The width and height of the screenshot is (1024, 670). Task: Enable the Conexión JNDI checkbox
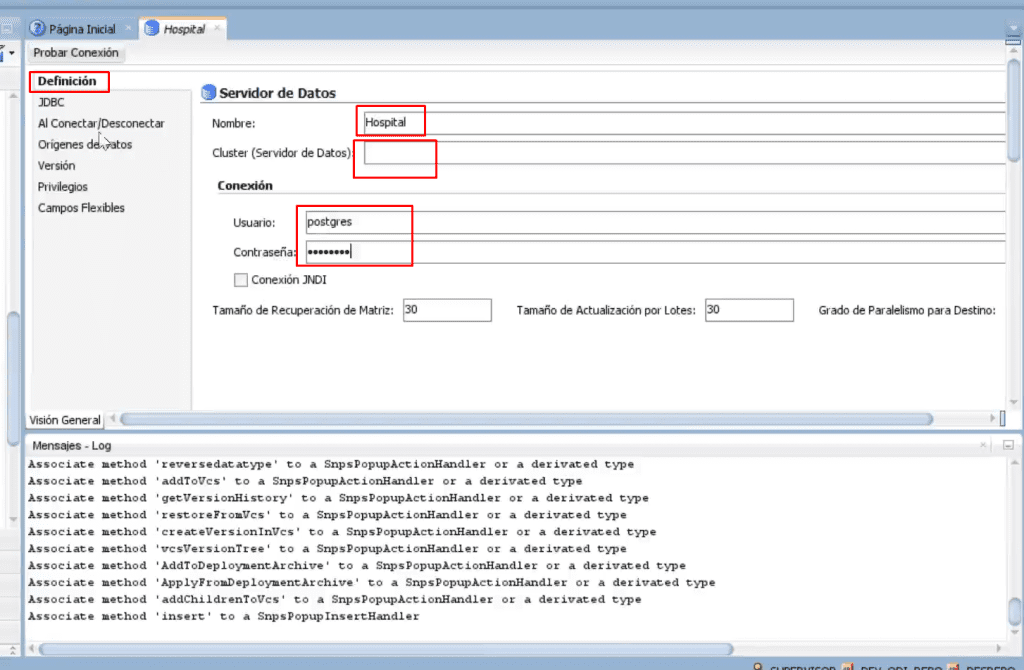coord(240,279)
